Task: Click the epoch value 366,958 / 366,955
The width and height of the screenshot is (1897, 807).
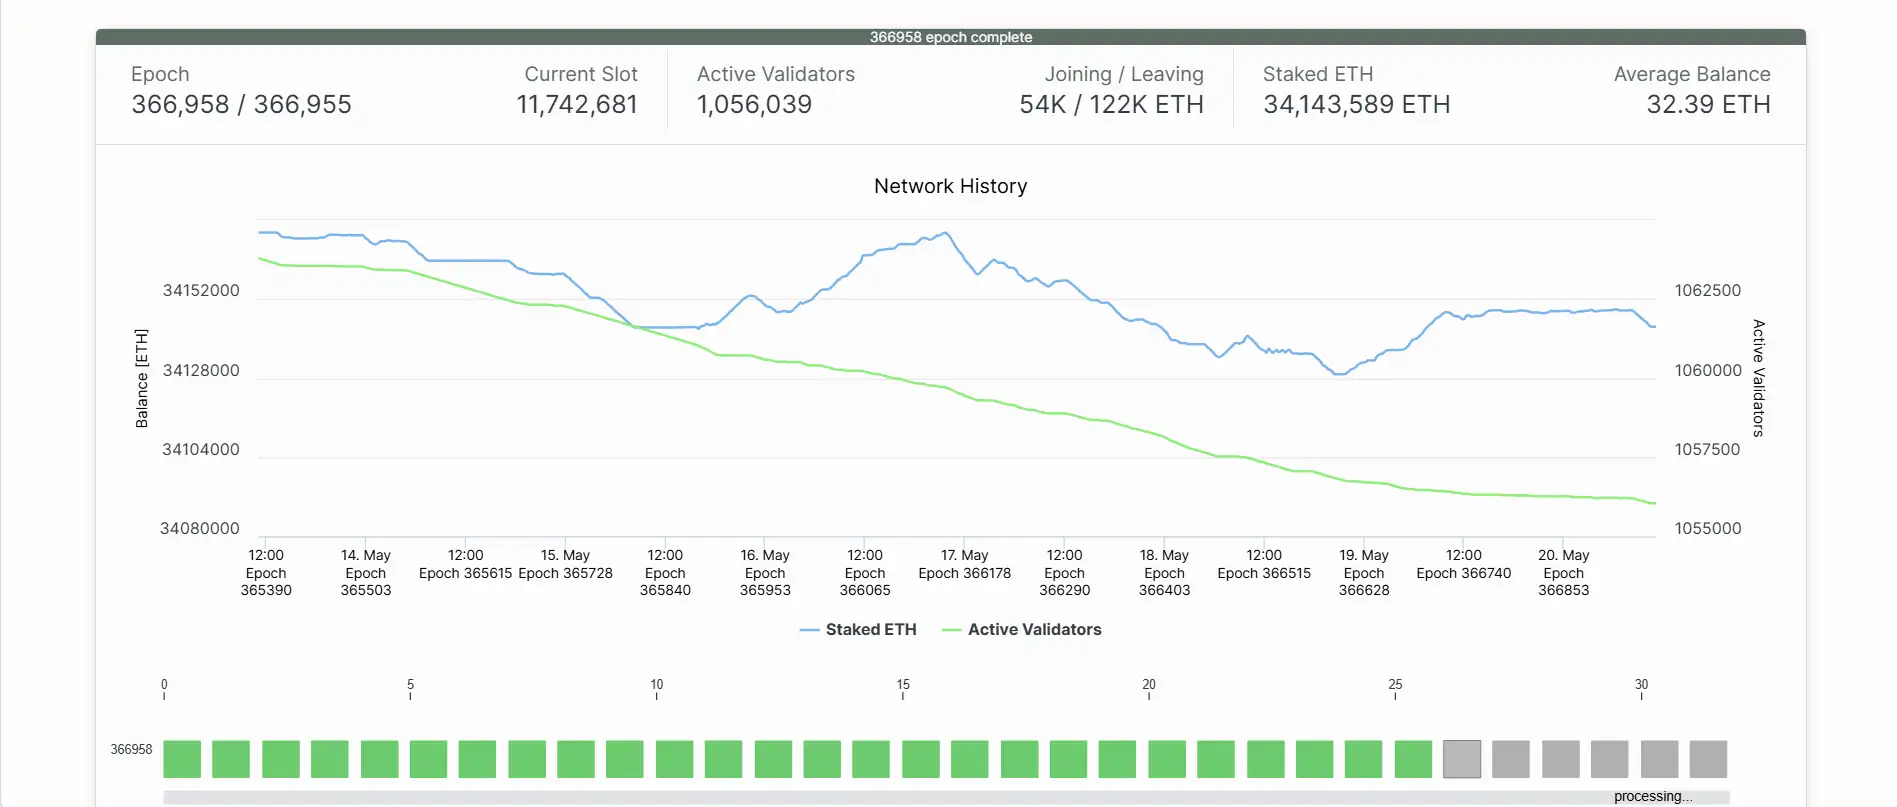Action: (x=241, y=105)
